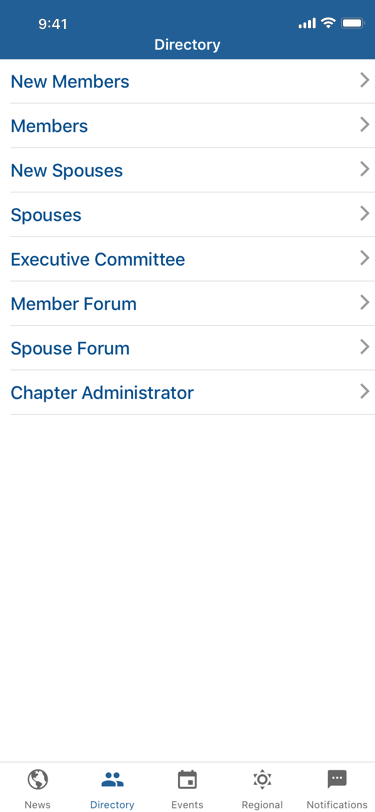
Task: Go to the Member Forum entry
Action: (188, 303)
